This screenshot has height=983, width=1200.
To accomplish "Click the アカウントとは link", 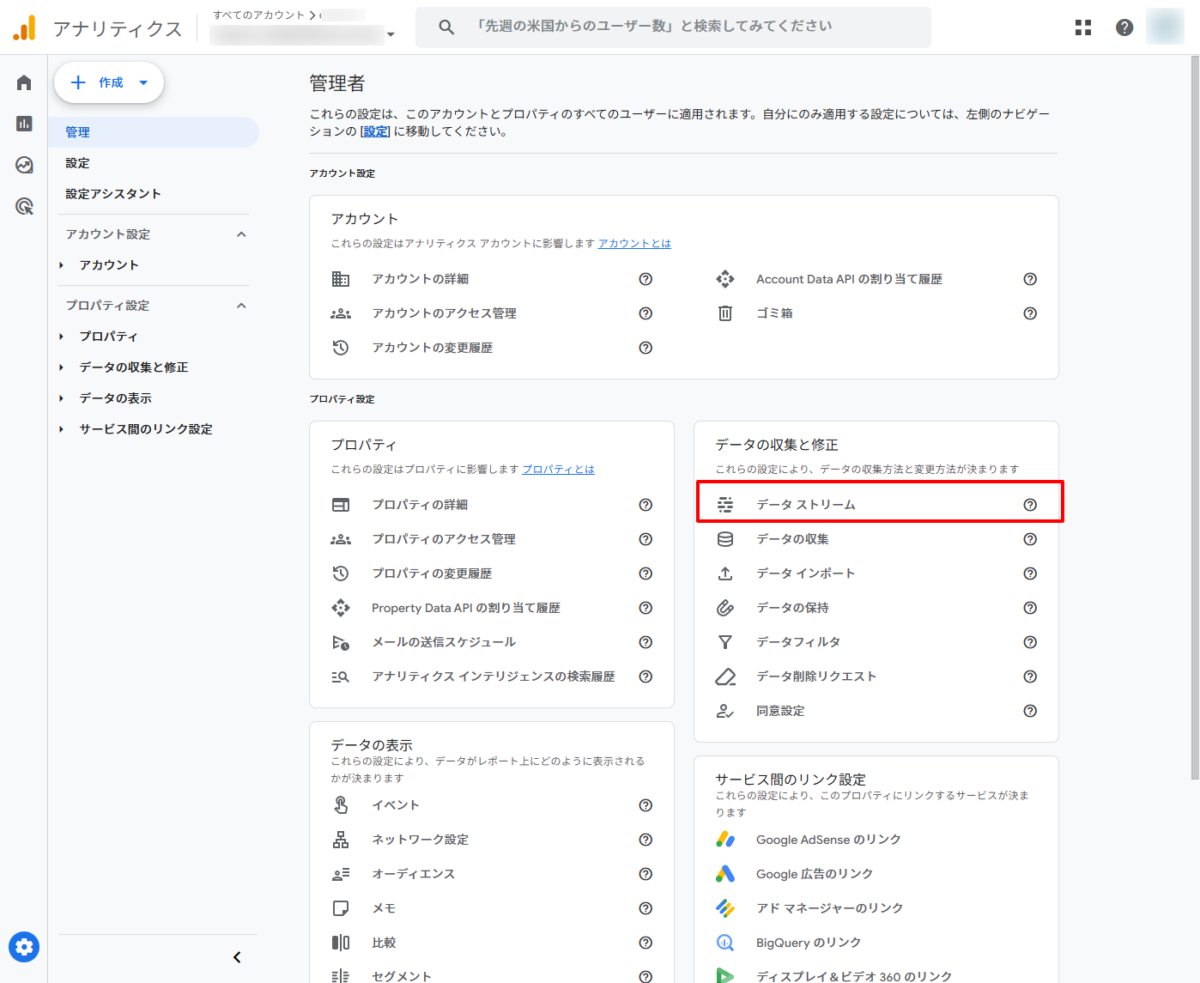I will pos(634,243).
